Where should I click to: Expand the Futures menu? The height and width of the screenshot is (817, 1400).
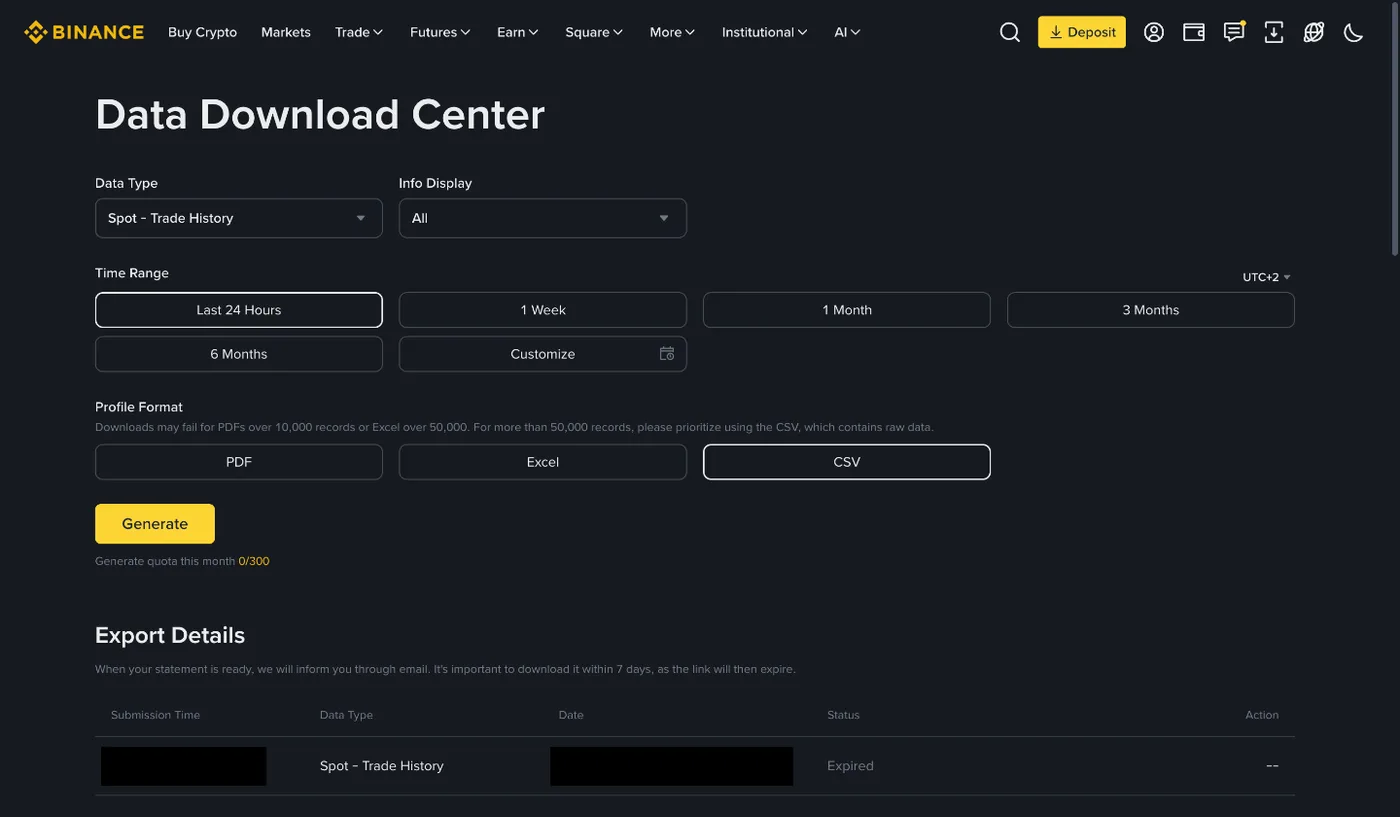tap(440, 32)
